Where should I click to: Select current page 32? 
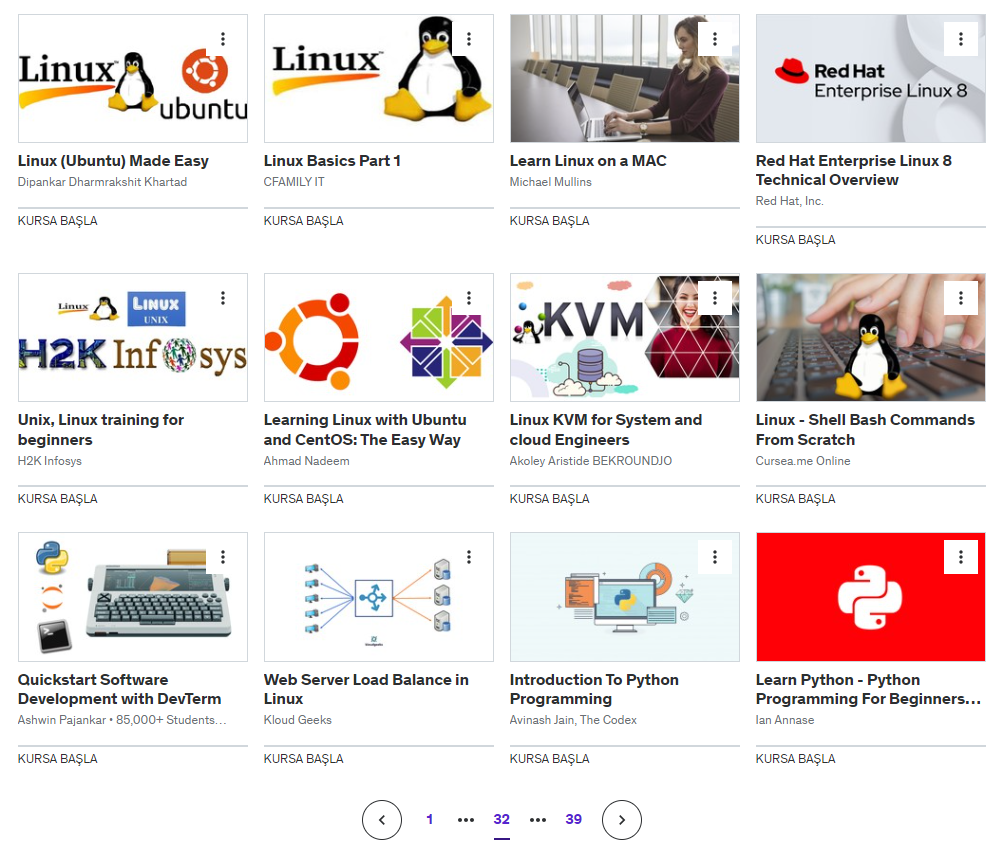[502, 819]
